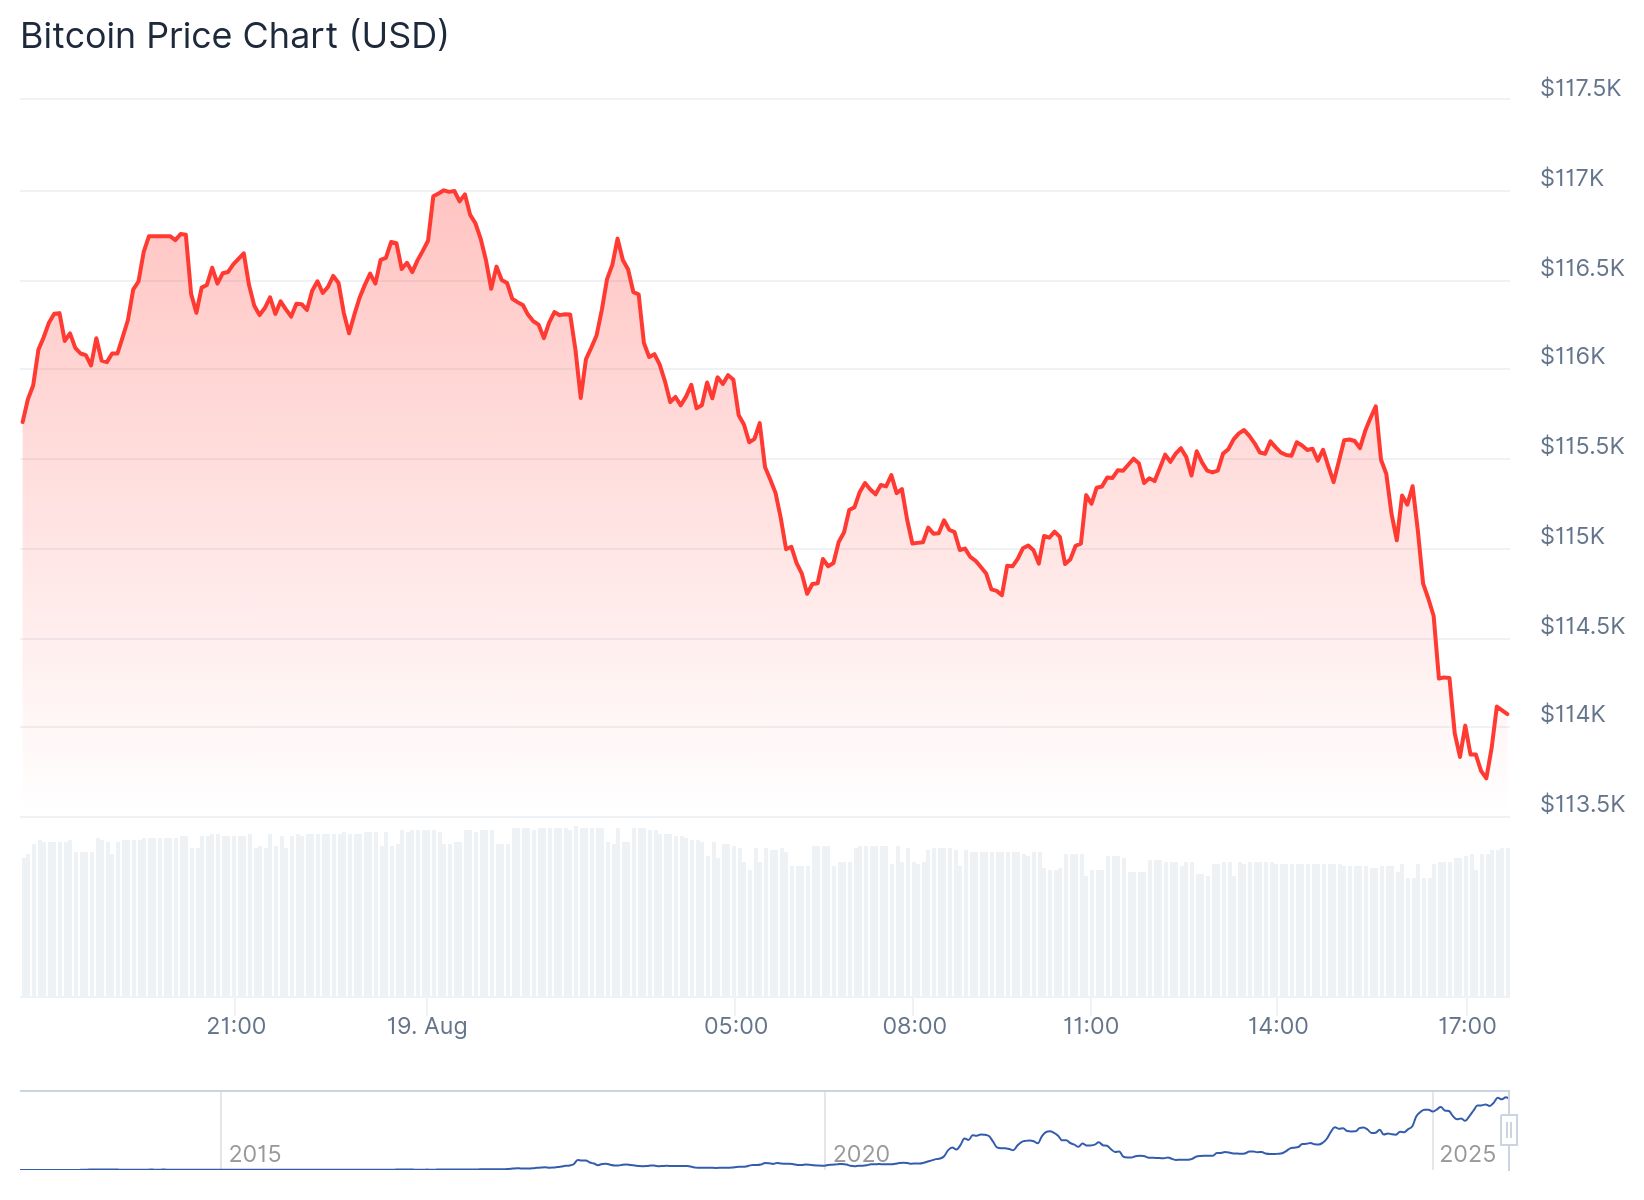The width and height of the screenshot is (1644, 1200).
Task: Click the $113.5K price axis label
Action: click(1582, 804)
